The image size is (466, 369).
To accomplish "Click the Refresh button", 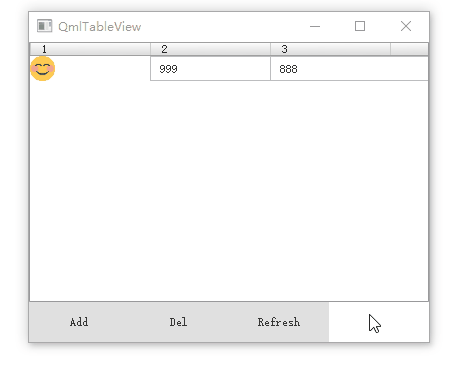I will (279, 322).
